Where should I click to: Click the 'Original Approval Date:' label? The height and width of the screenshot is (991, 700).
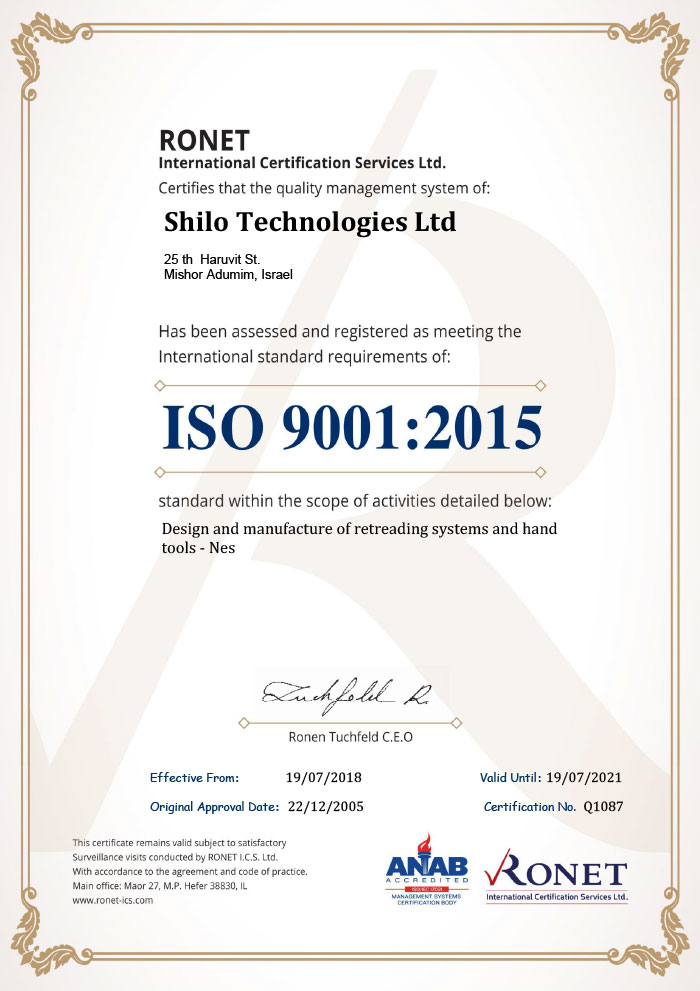coord(215,807)
